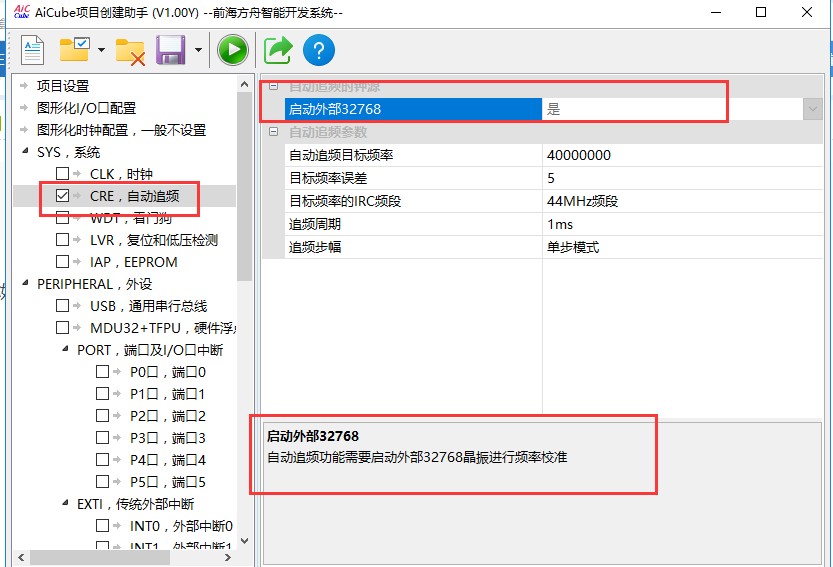The width and height of the screenshot is (833, 567).
Task: Collapse the 自动追频的时钟源 property group
Action: [274, 86]
